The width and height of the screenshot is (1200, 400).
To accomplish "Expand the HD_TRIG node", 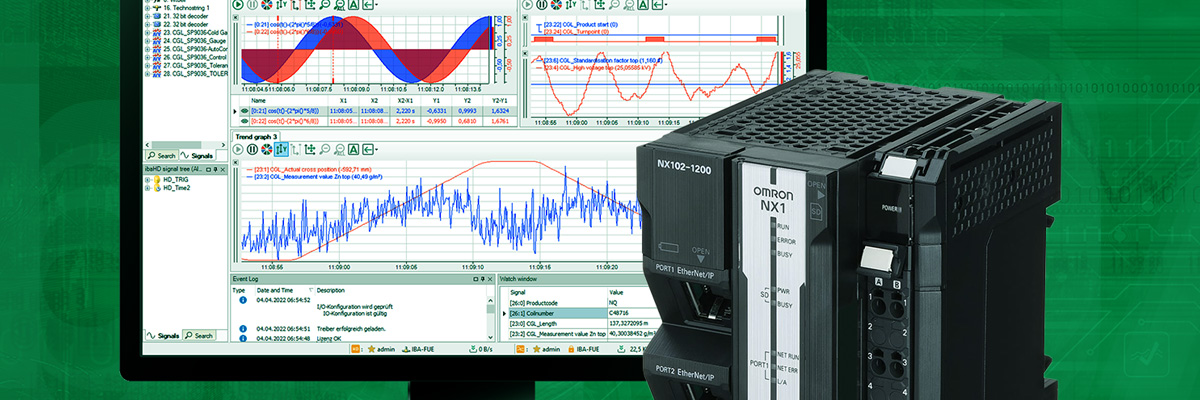I will (147, 180).
